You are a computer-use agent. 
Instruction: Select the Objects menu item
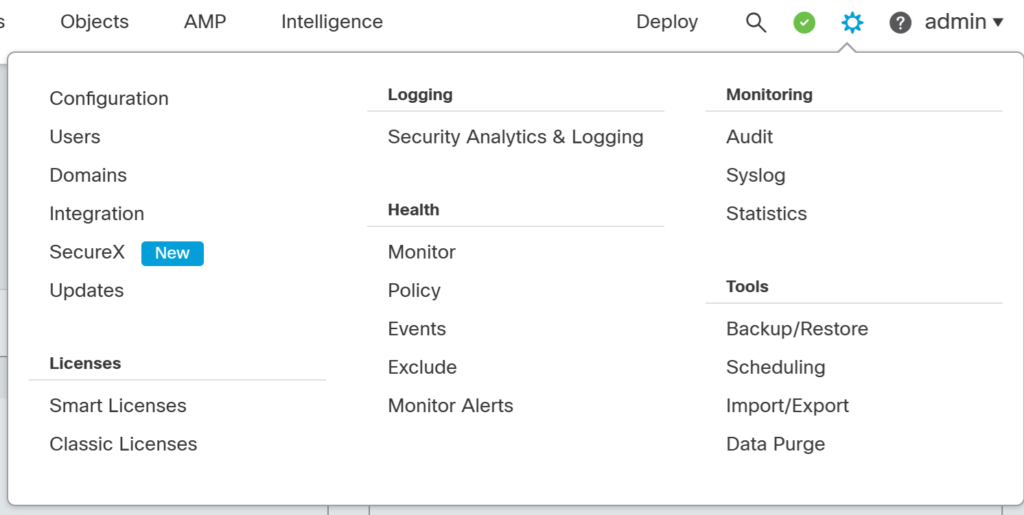pos(94,22)
